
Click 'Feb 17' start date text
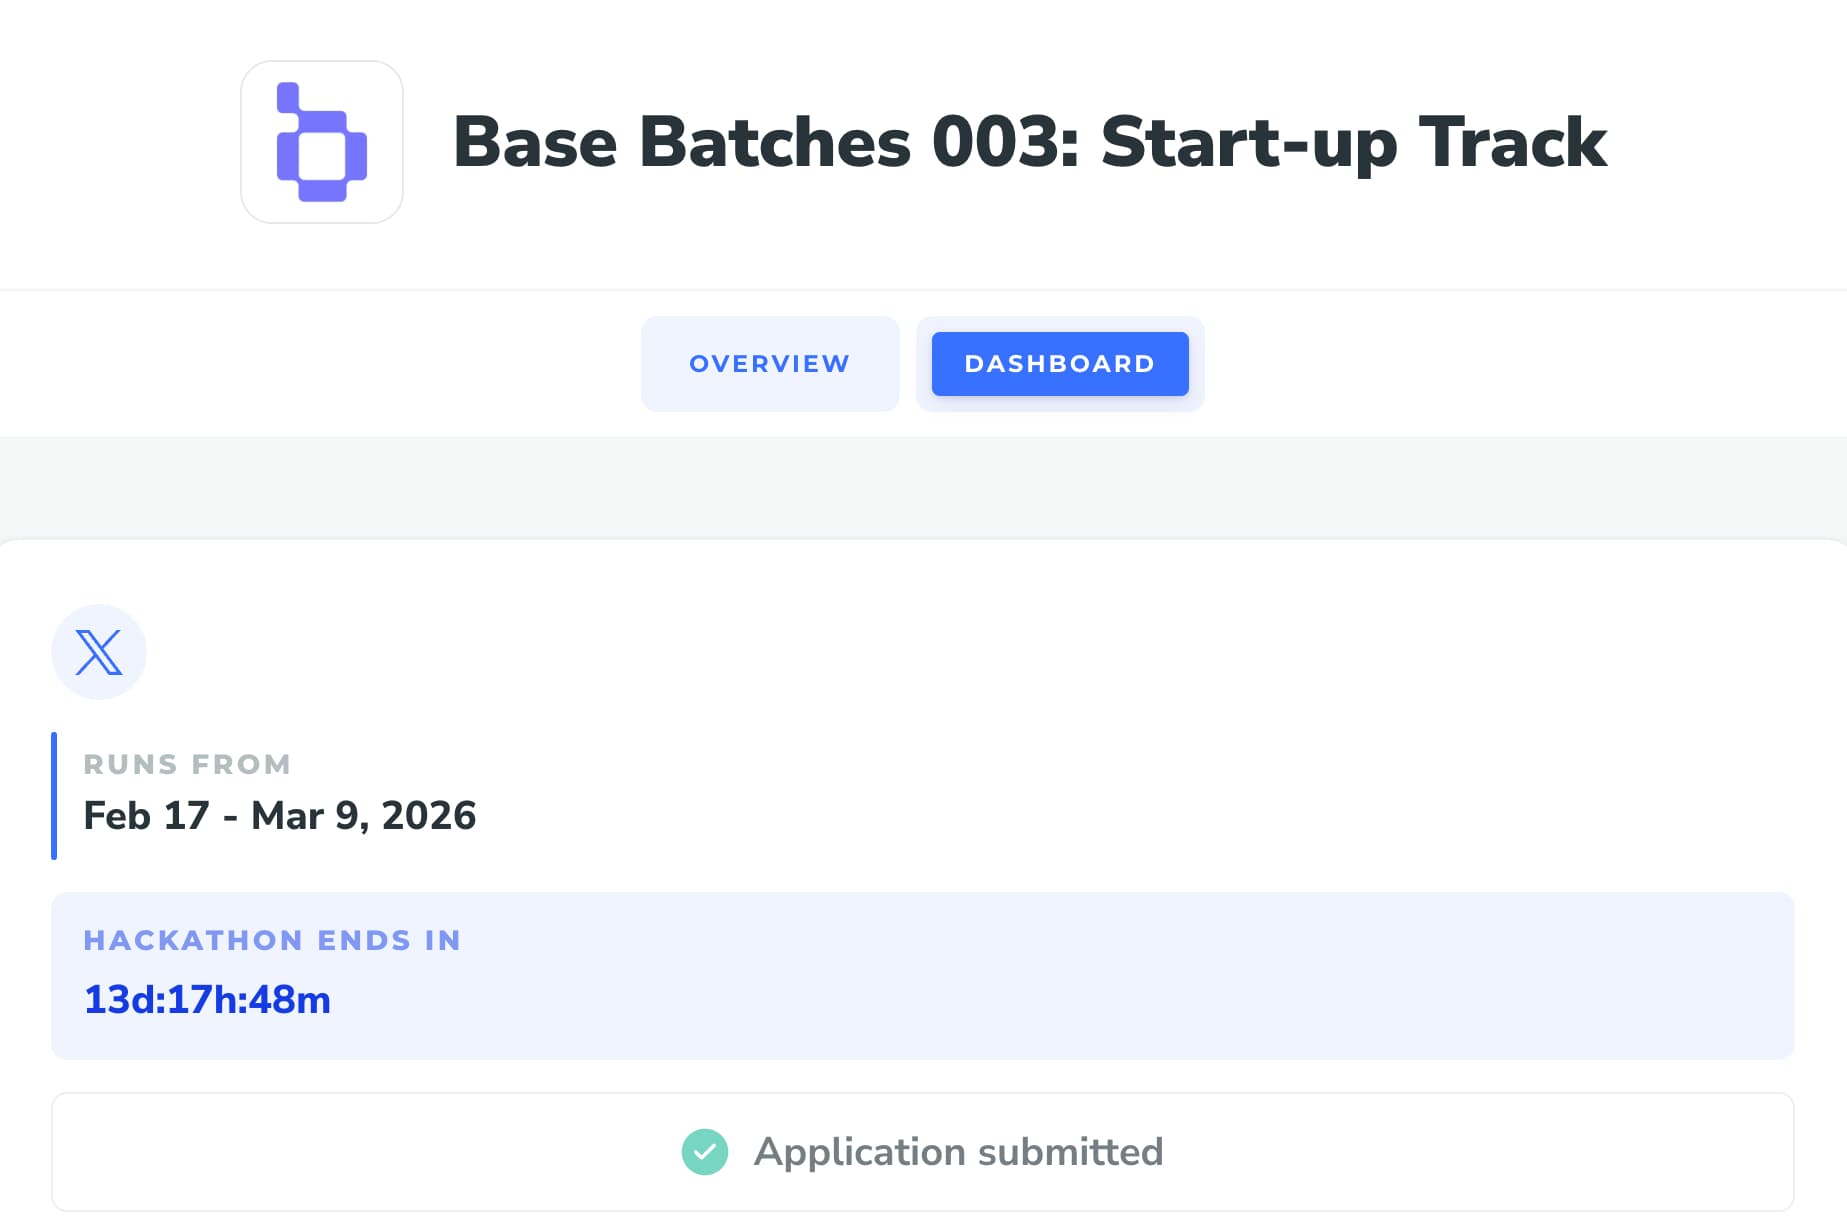point(146,816)
